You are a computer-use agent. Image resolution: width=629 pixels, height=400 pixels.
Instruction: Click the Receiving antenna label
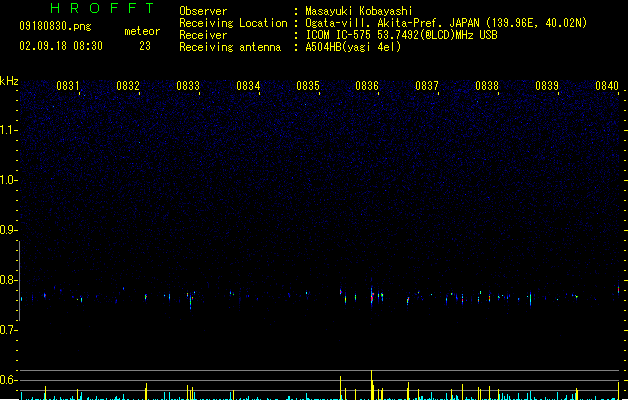click(x=230, y=47)
